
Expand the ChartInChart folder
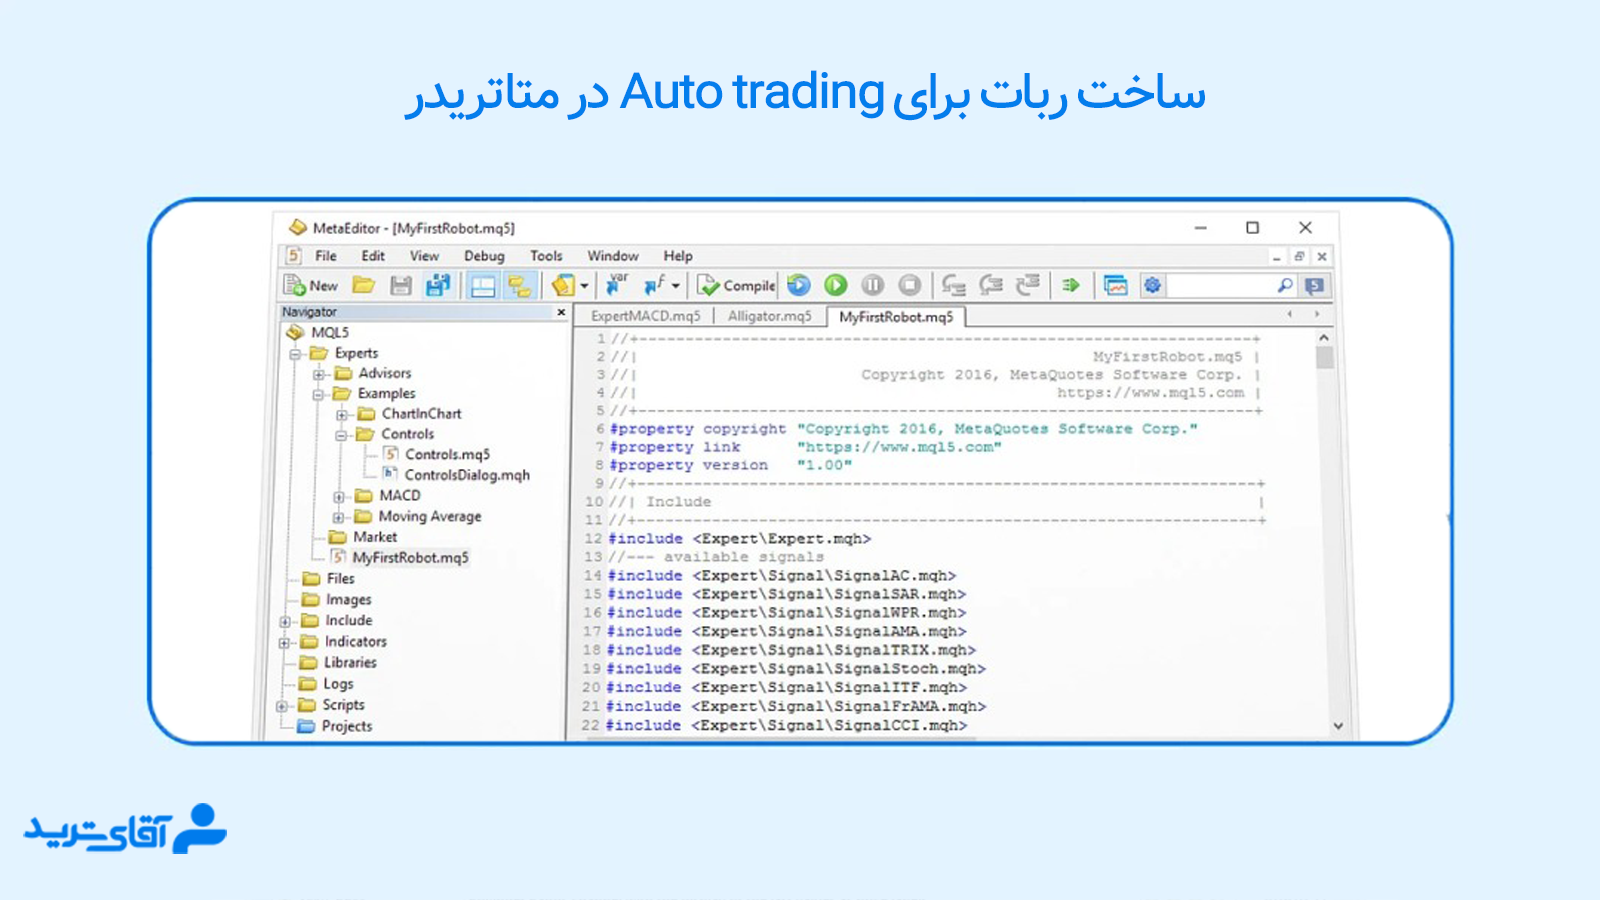click(x=342, y=414)
